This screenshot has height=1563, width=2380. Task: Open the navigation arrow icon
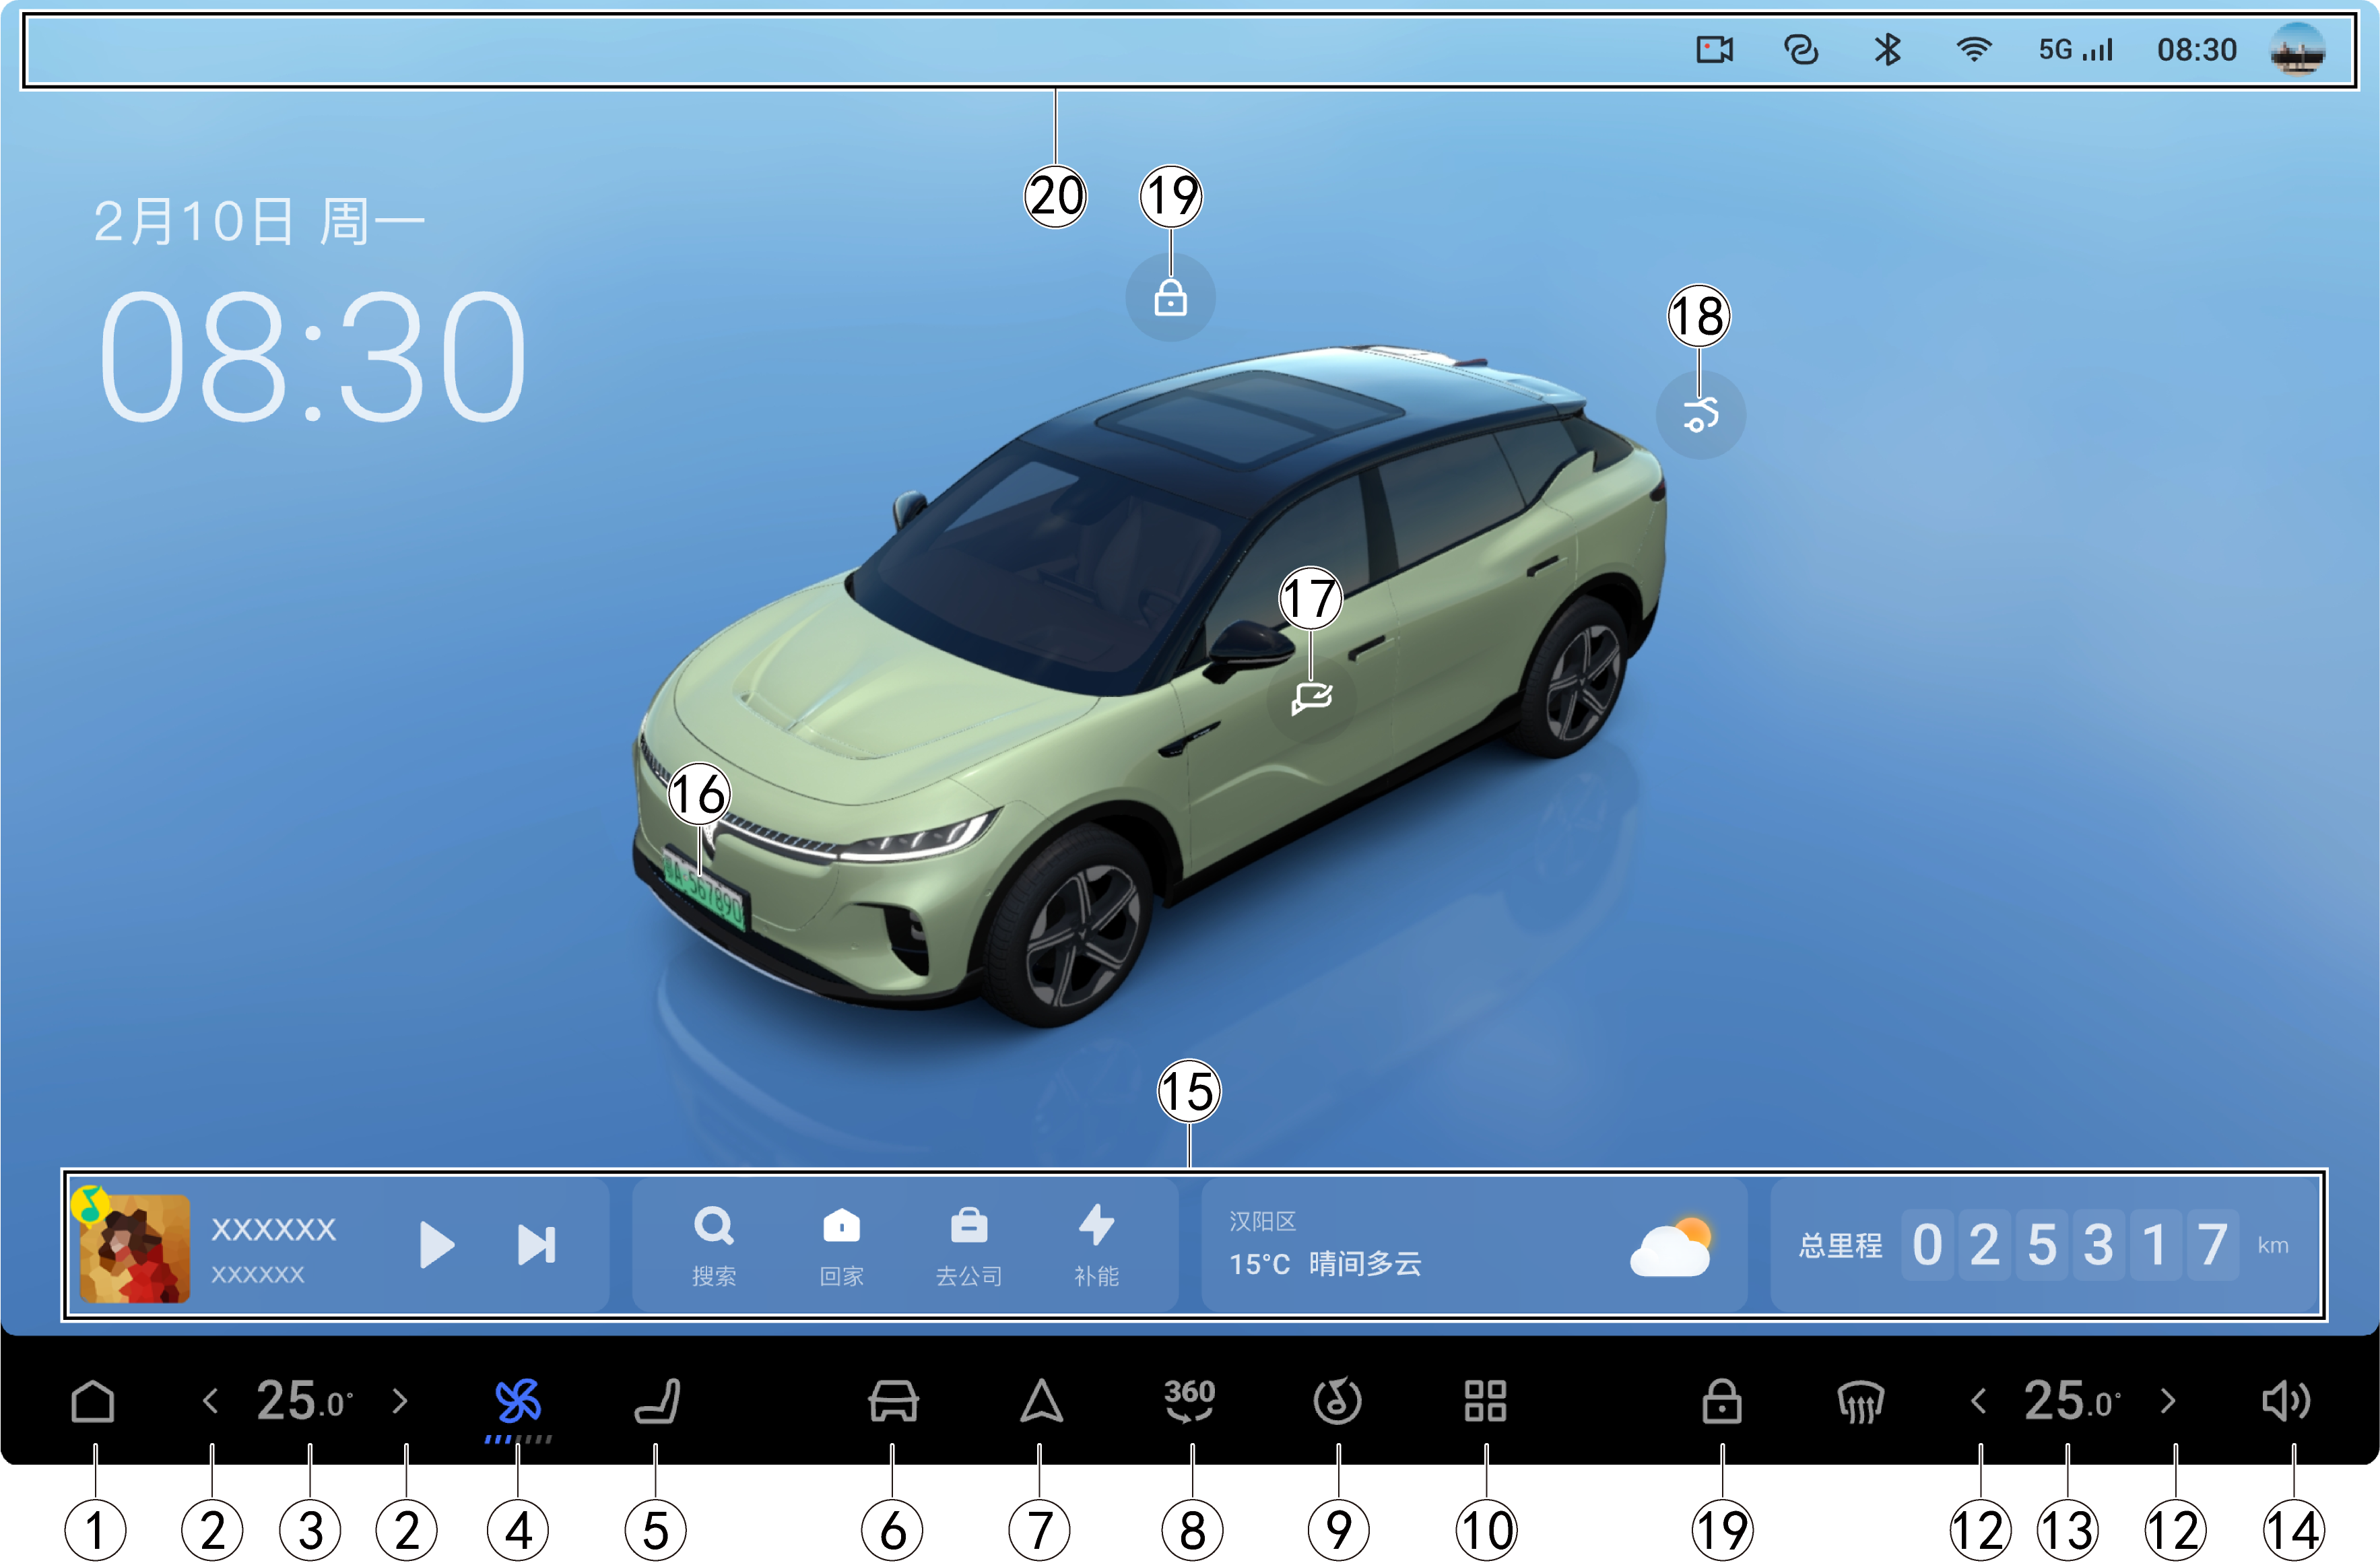click(x=1041, y=1401)
